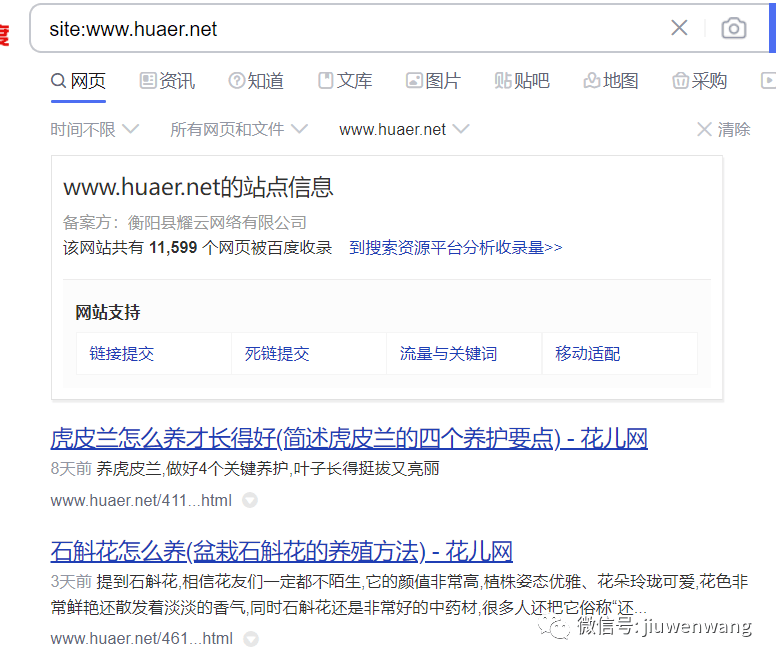Click the magnifier icon on 网页 tab
776x661 pixels.
point(58,80)
